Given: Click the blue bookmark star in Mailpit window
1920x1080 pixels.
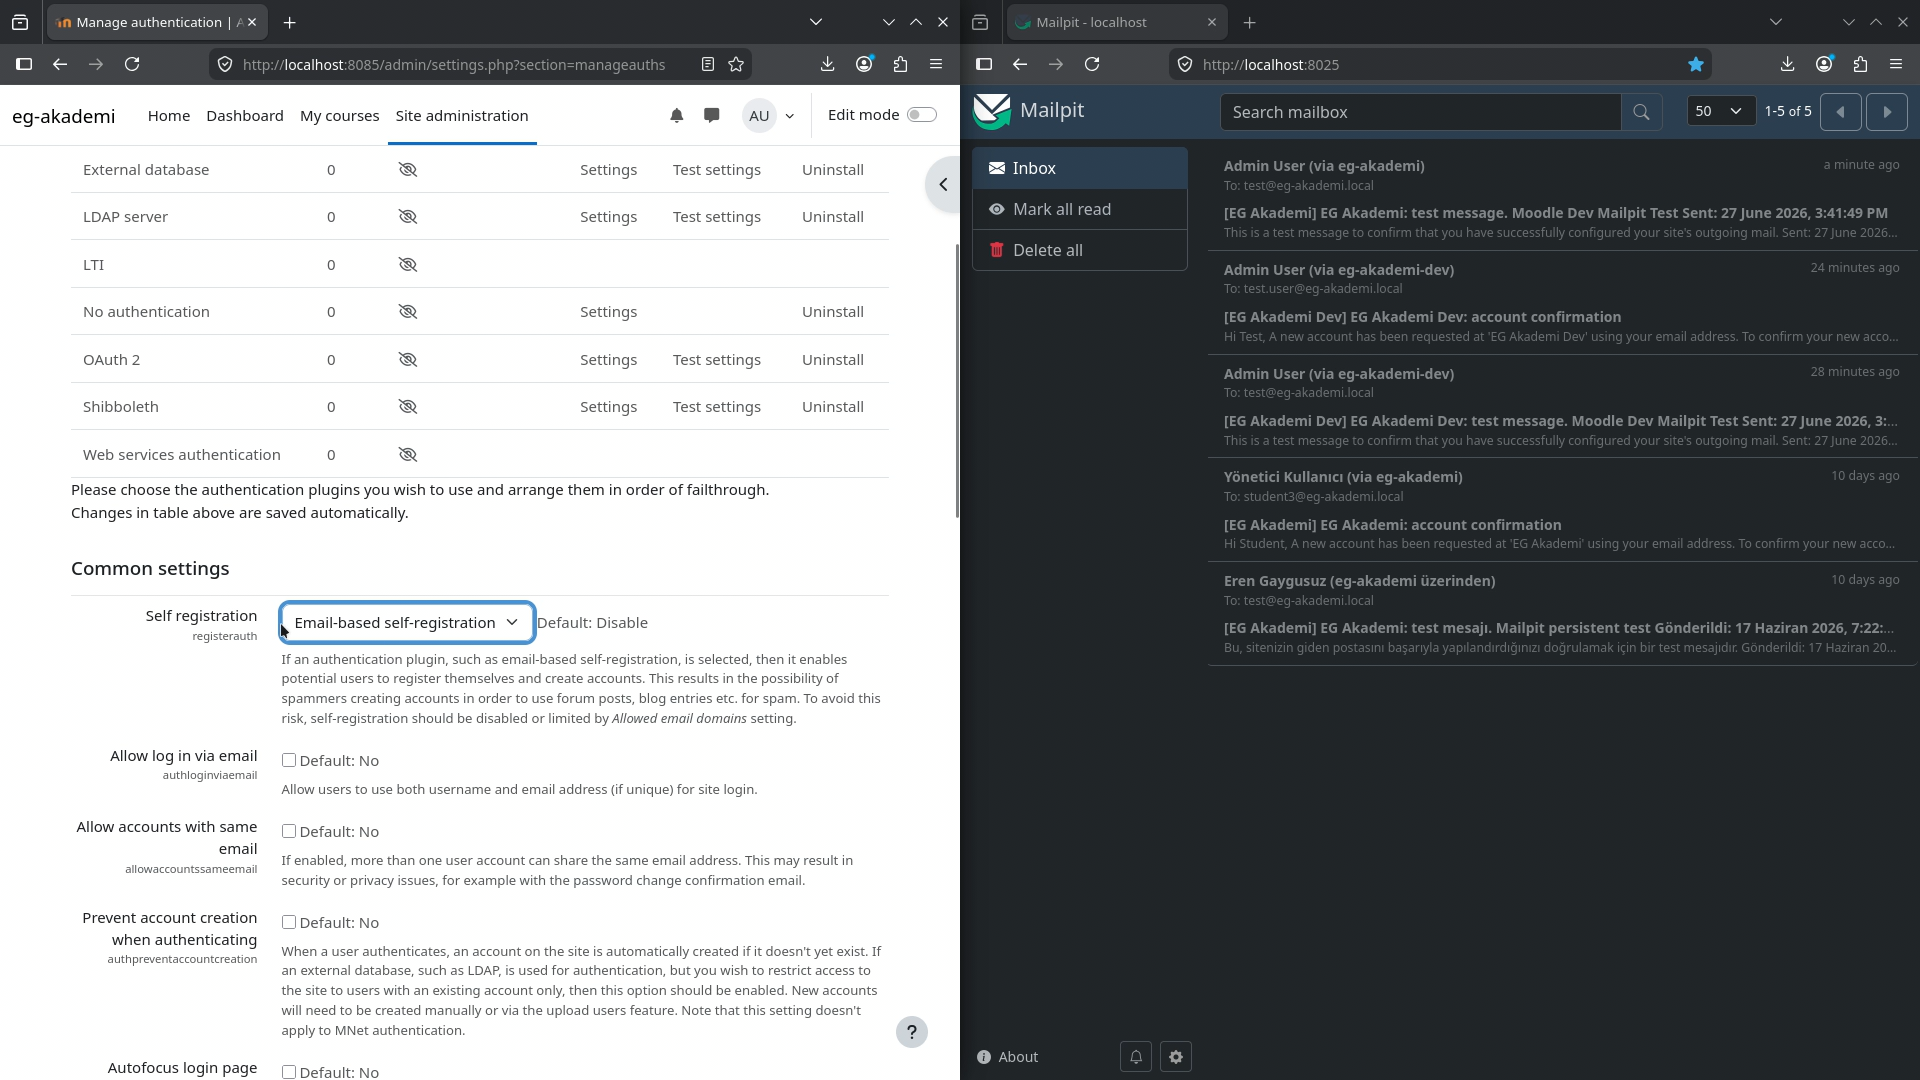Looking at the screenshot, I should point(1696,64).
